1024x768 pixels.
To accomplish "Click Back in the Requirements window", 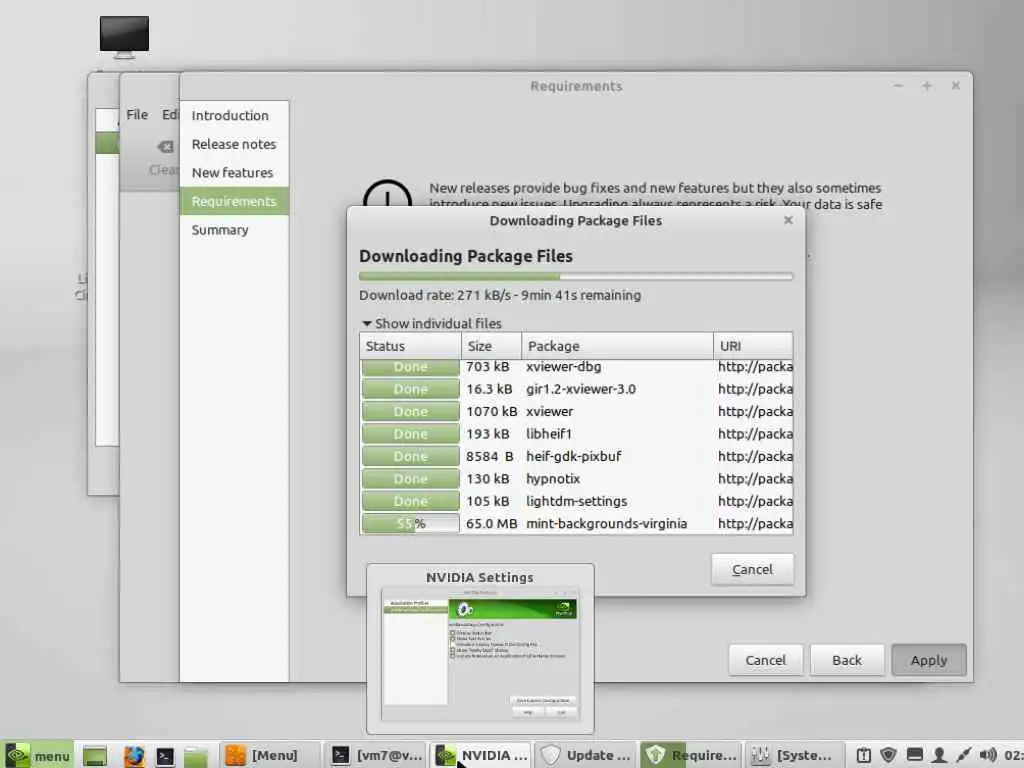I will 847,660.
